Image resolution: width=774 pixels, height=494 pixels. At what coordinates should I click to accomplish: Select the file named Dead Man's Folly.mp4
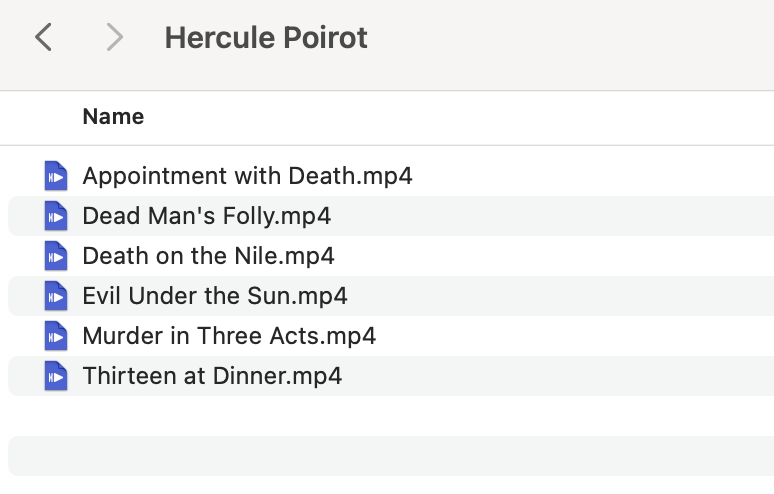click(x=206, y=216)
